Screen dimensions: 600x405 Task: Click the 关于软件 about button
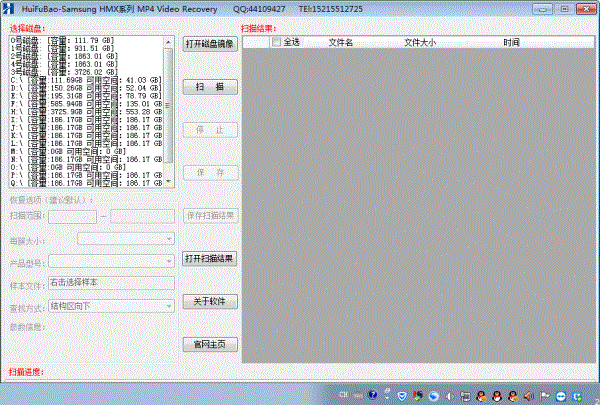[210, 302]
